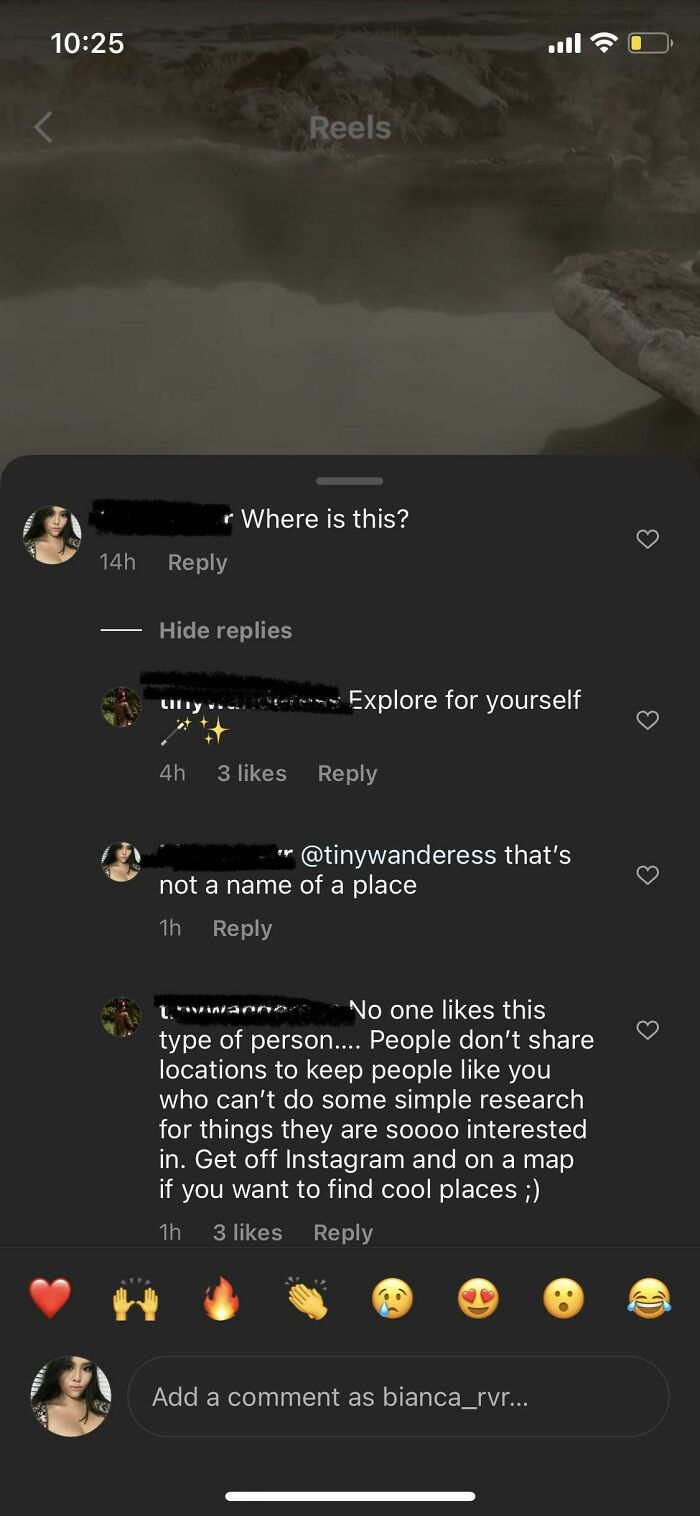Insert the red heart emoji

click(x=50, y=1299)
